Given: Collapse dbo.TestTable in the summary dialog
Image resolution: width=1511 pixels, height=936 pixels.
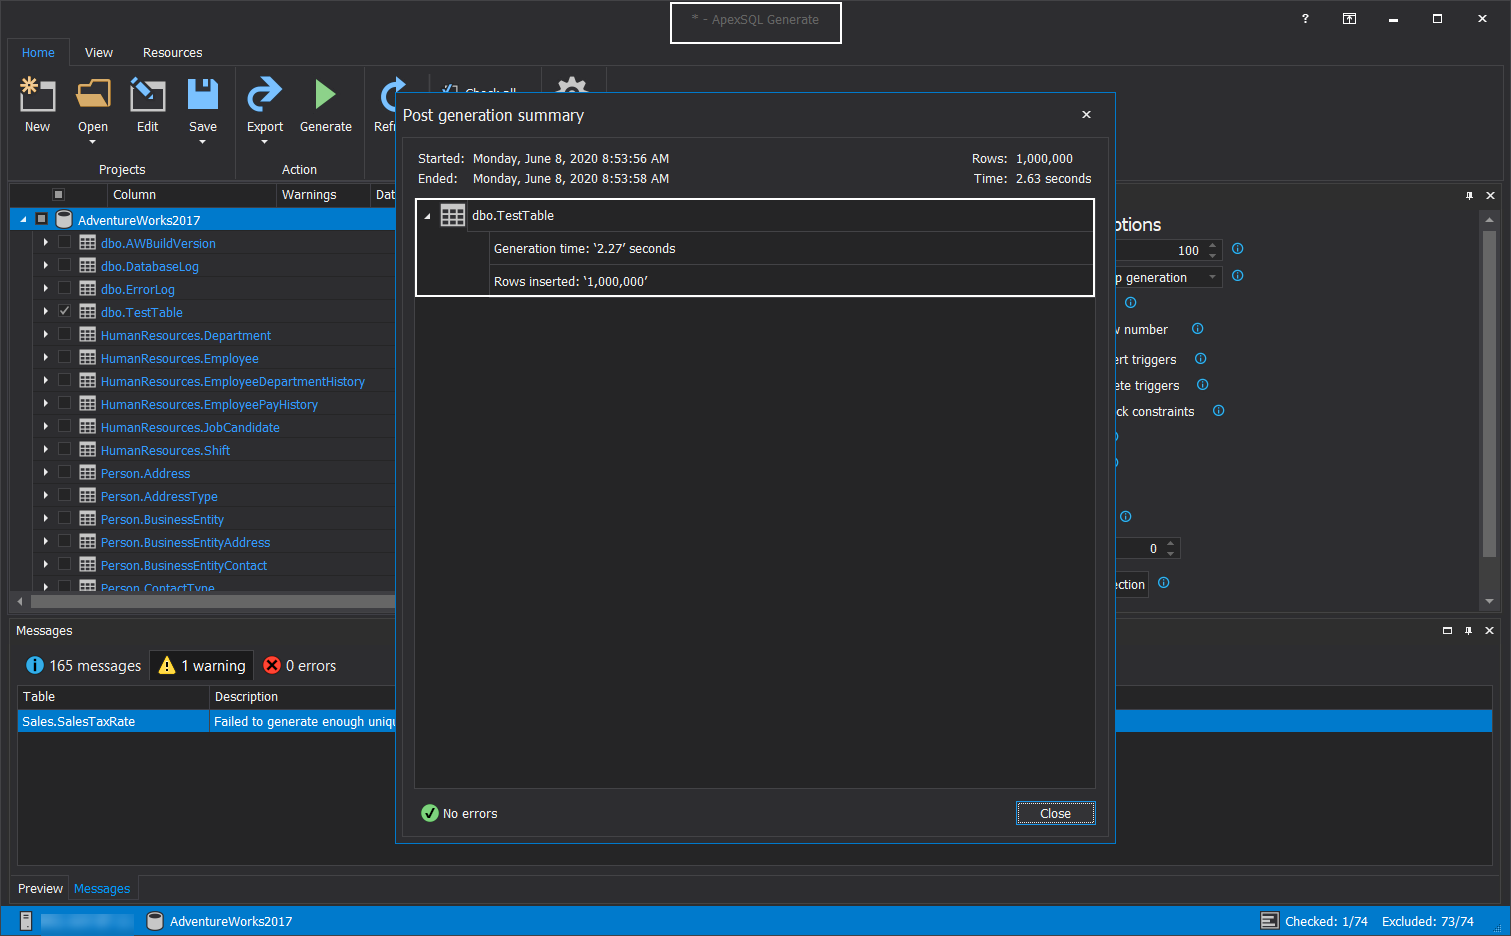Looking at the screenshot, I should [x=428, y=216].
